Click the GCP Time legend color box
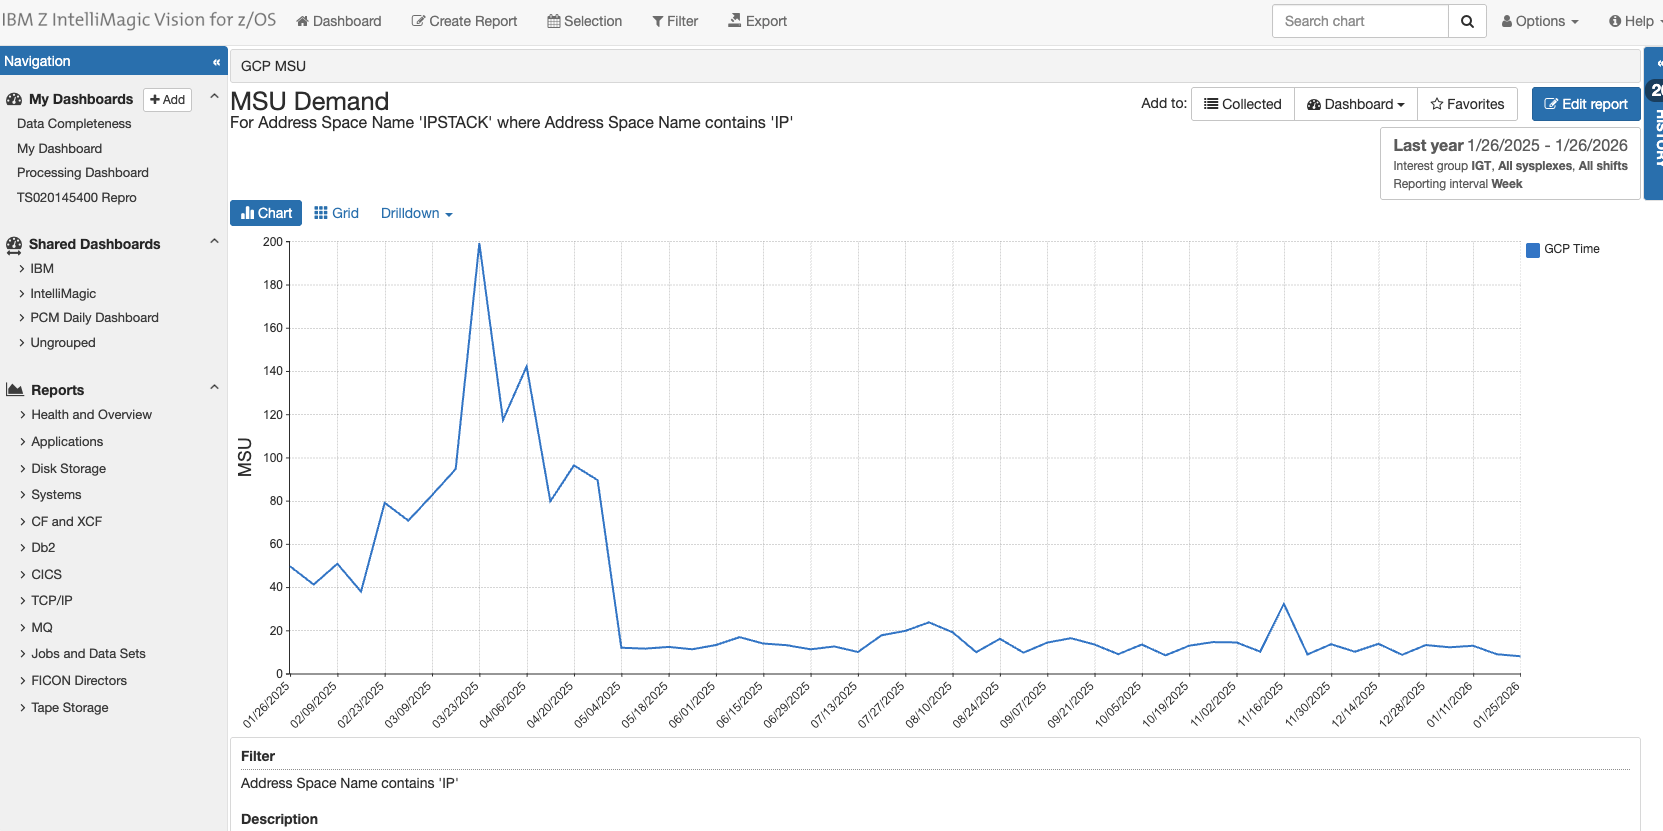Image resolution: width=1663 pixels, height=831 pixels. point(1533,250)
